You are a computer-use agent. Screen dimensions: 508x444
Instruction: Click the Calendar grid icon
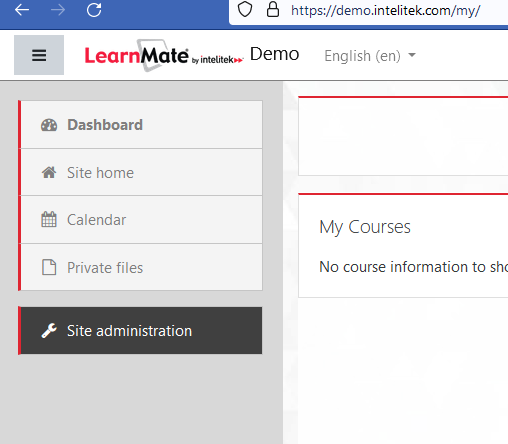pos(49,219)
